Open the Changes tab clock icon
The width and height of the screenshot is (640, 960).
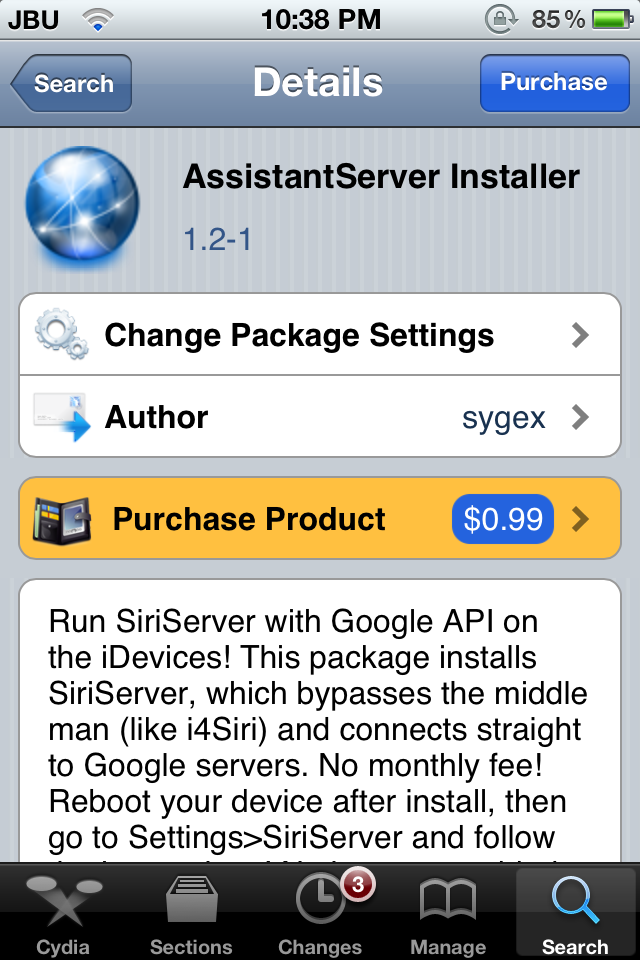click(x=319, y=899)
